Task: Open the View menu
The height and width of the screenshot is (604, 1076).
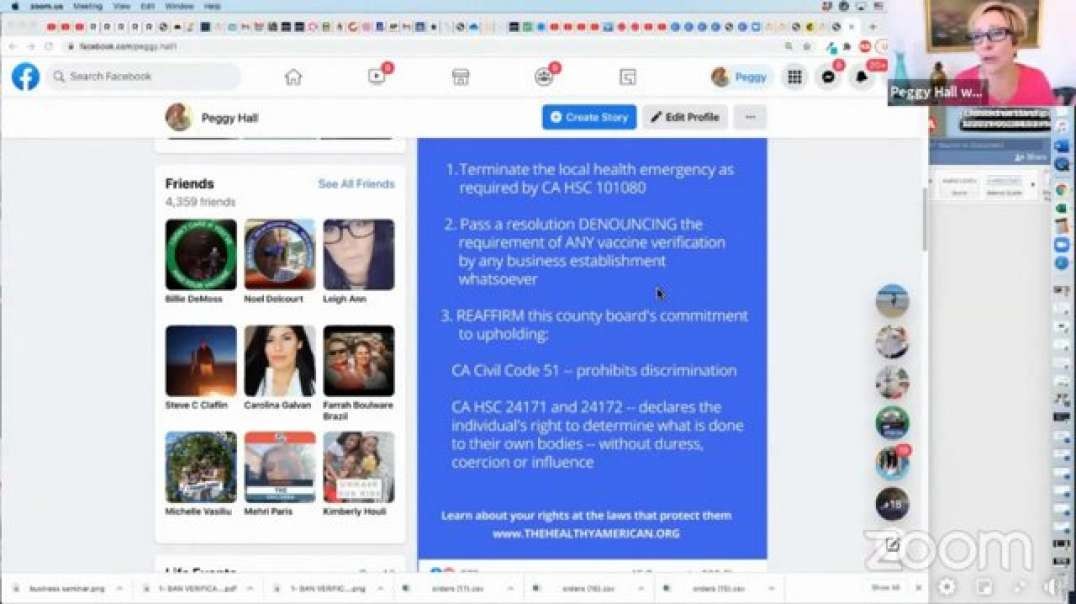Action: coord(121,6)
